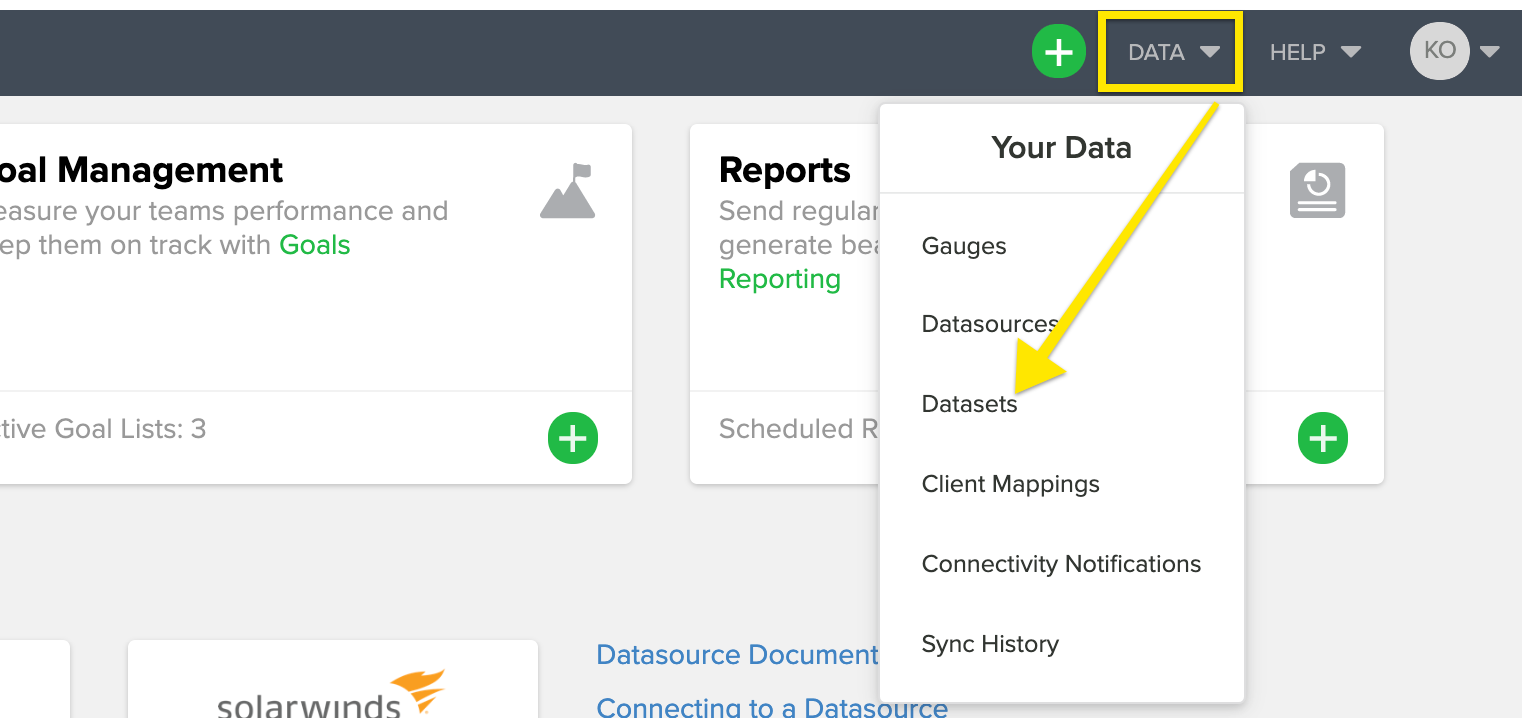Open the HELP dropdown menu
Image resolution: width=1522 pixels, height=718 pixels.
1315,52
